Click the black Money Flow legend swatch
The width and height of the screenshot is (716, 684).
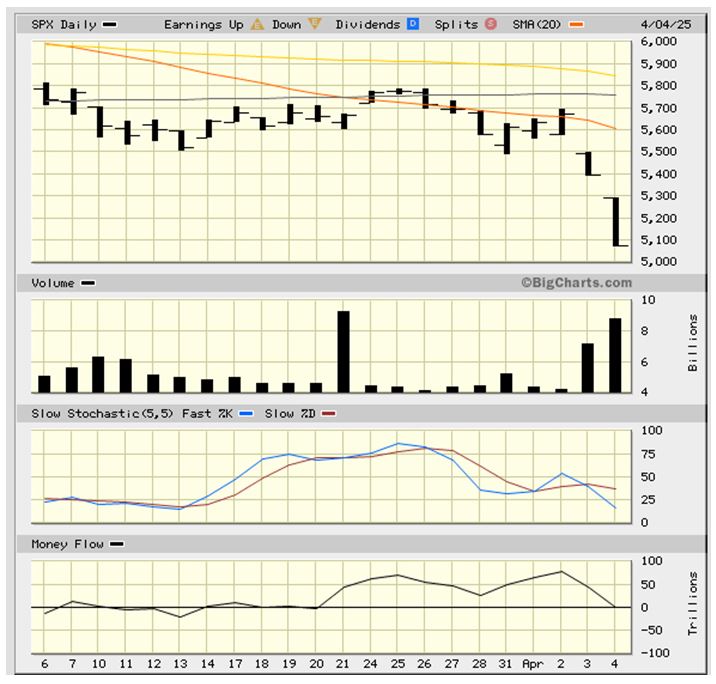pos(117,544)
